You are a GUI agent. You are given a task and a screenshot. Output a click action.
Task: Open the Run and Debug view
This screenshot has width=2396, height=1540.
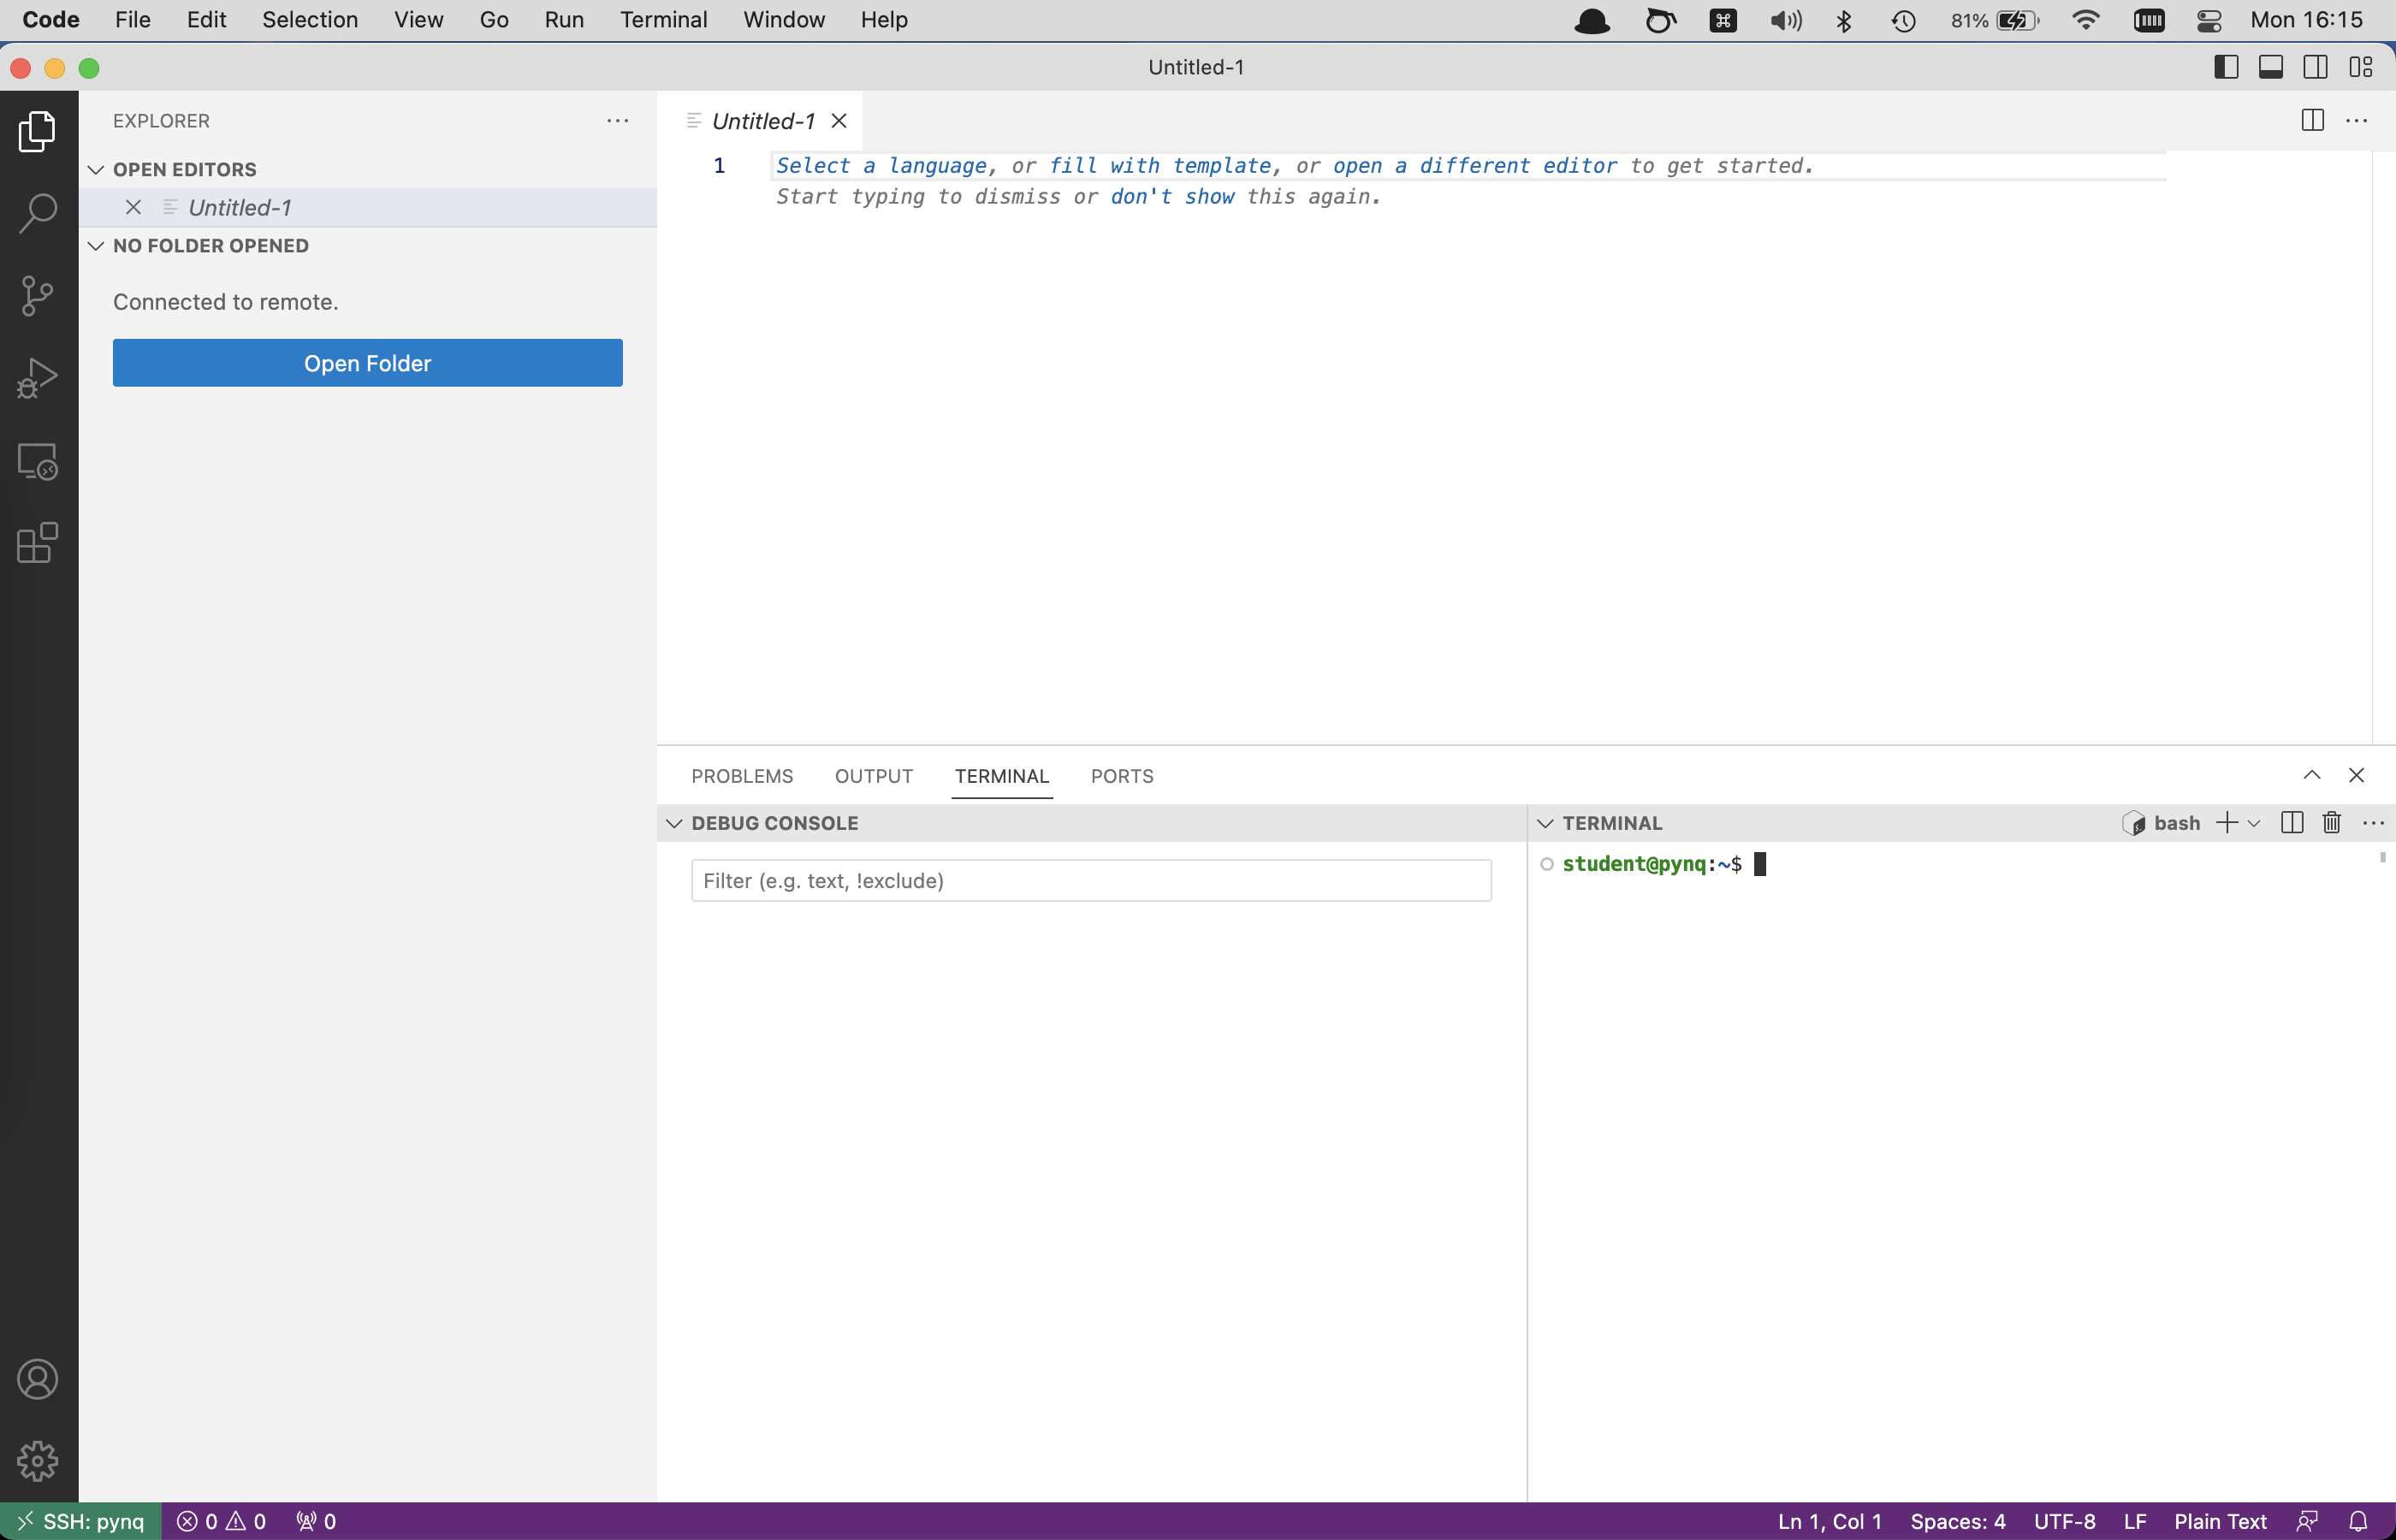[38, 378]
